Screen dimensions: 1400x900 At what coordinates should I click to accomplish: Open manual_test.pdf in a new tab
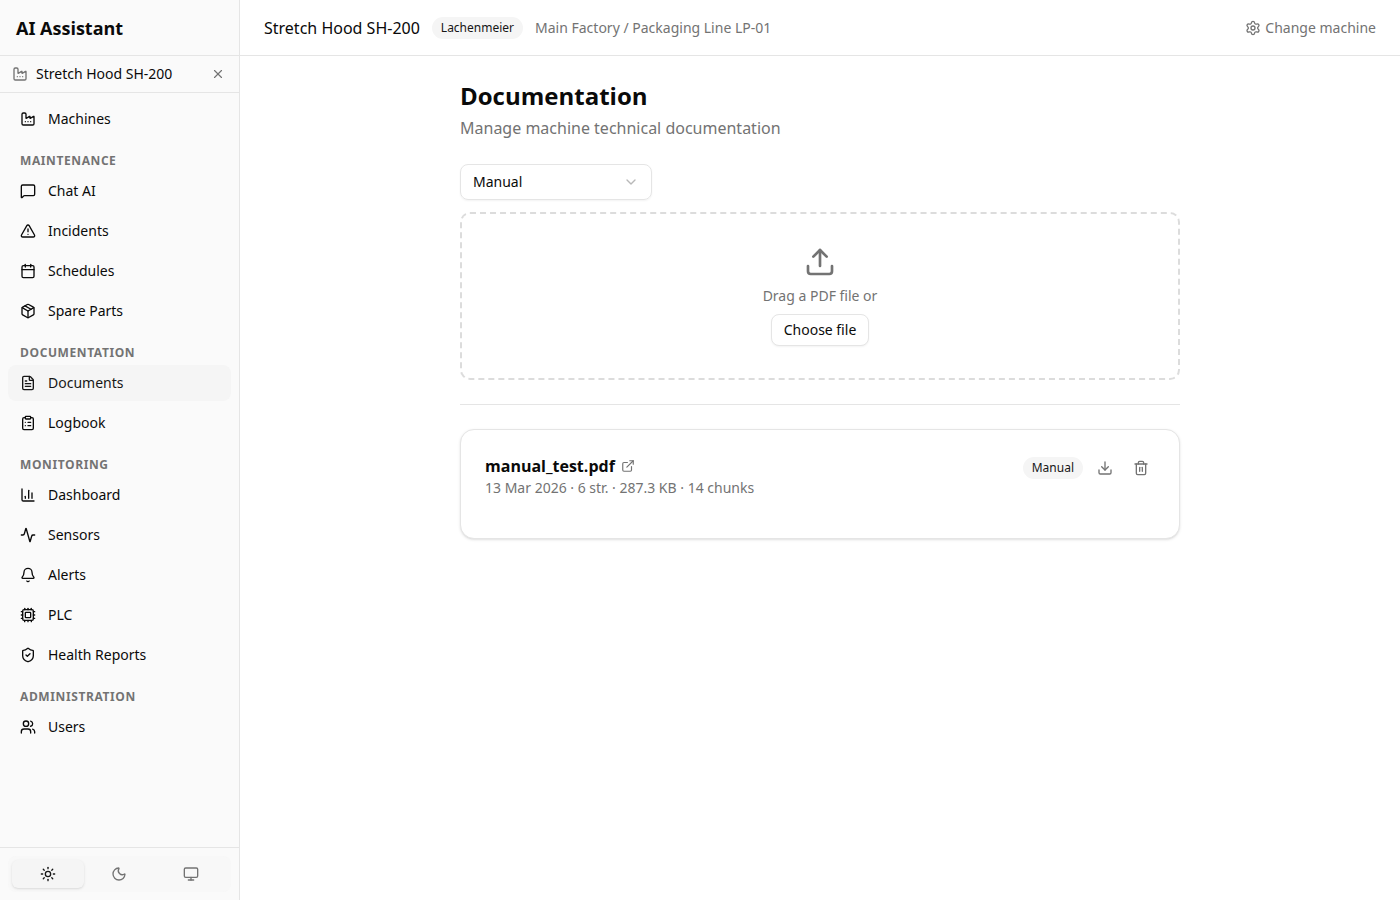[628, 465]
